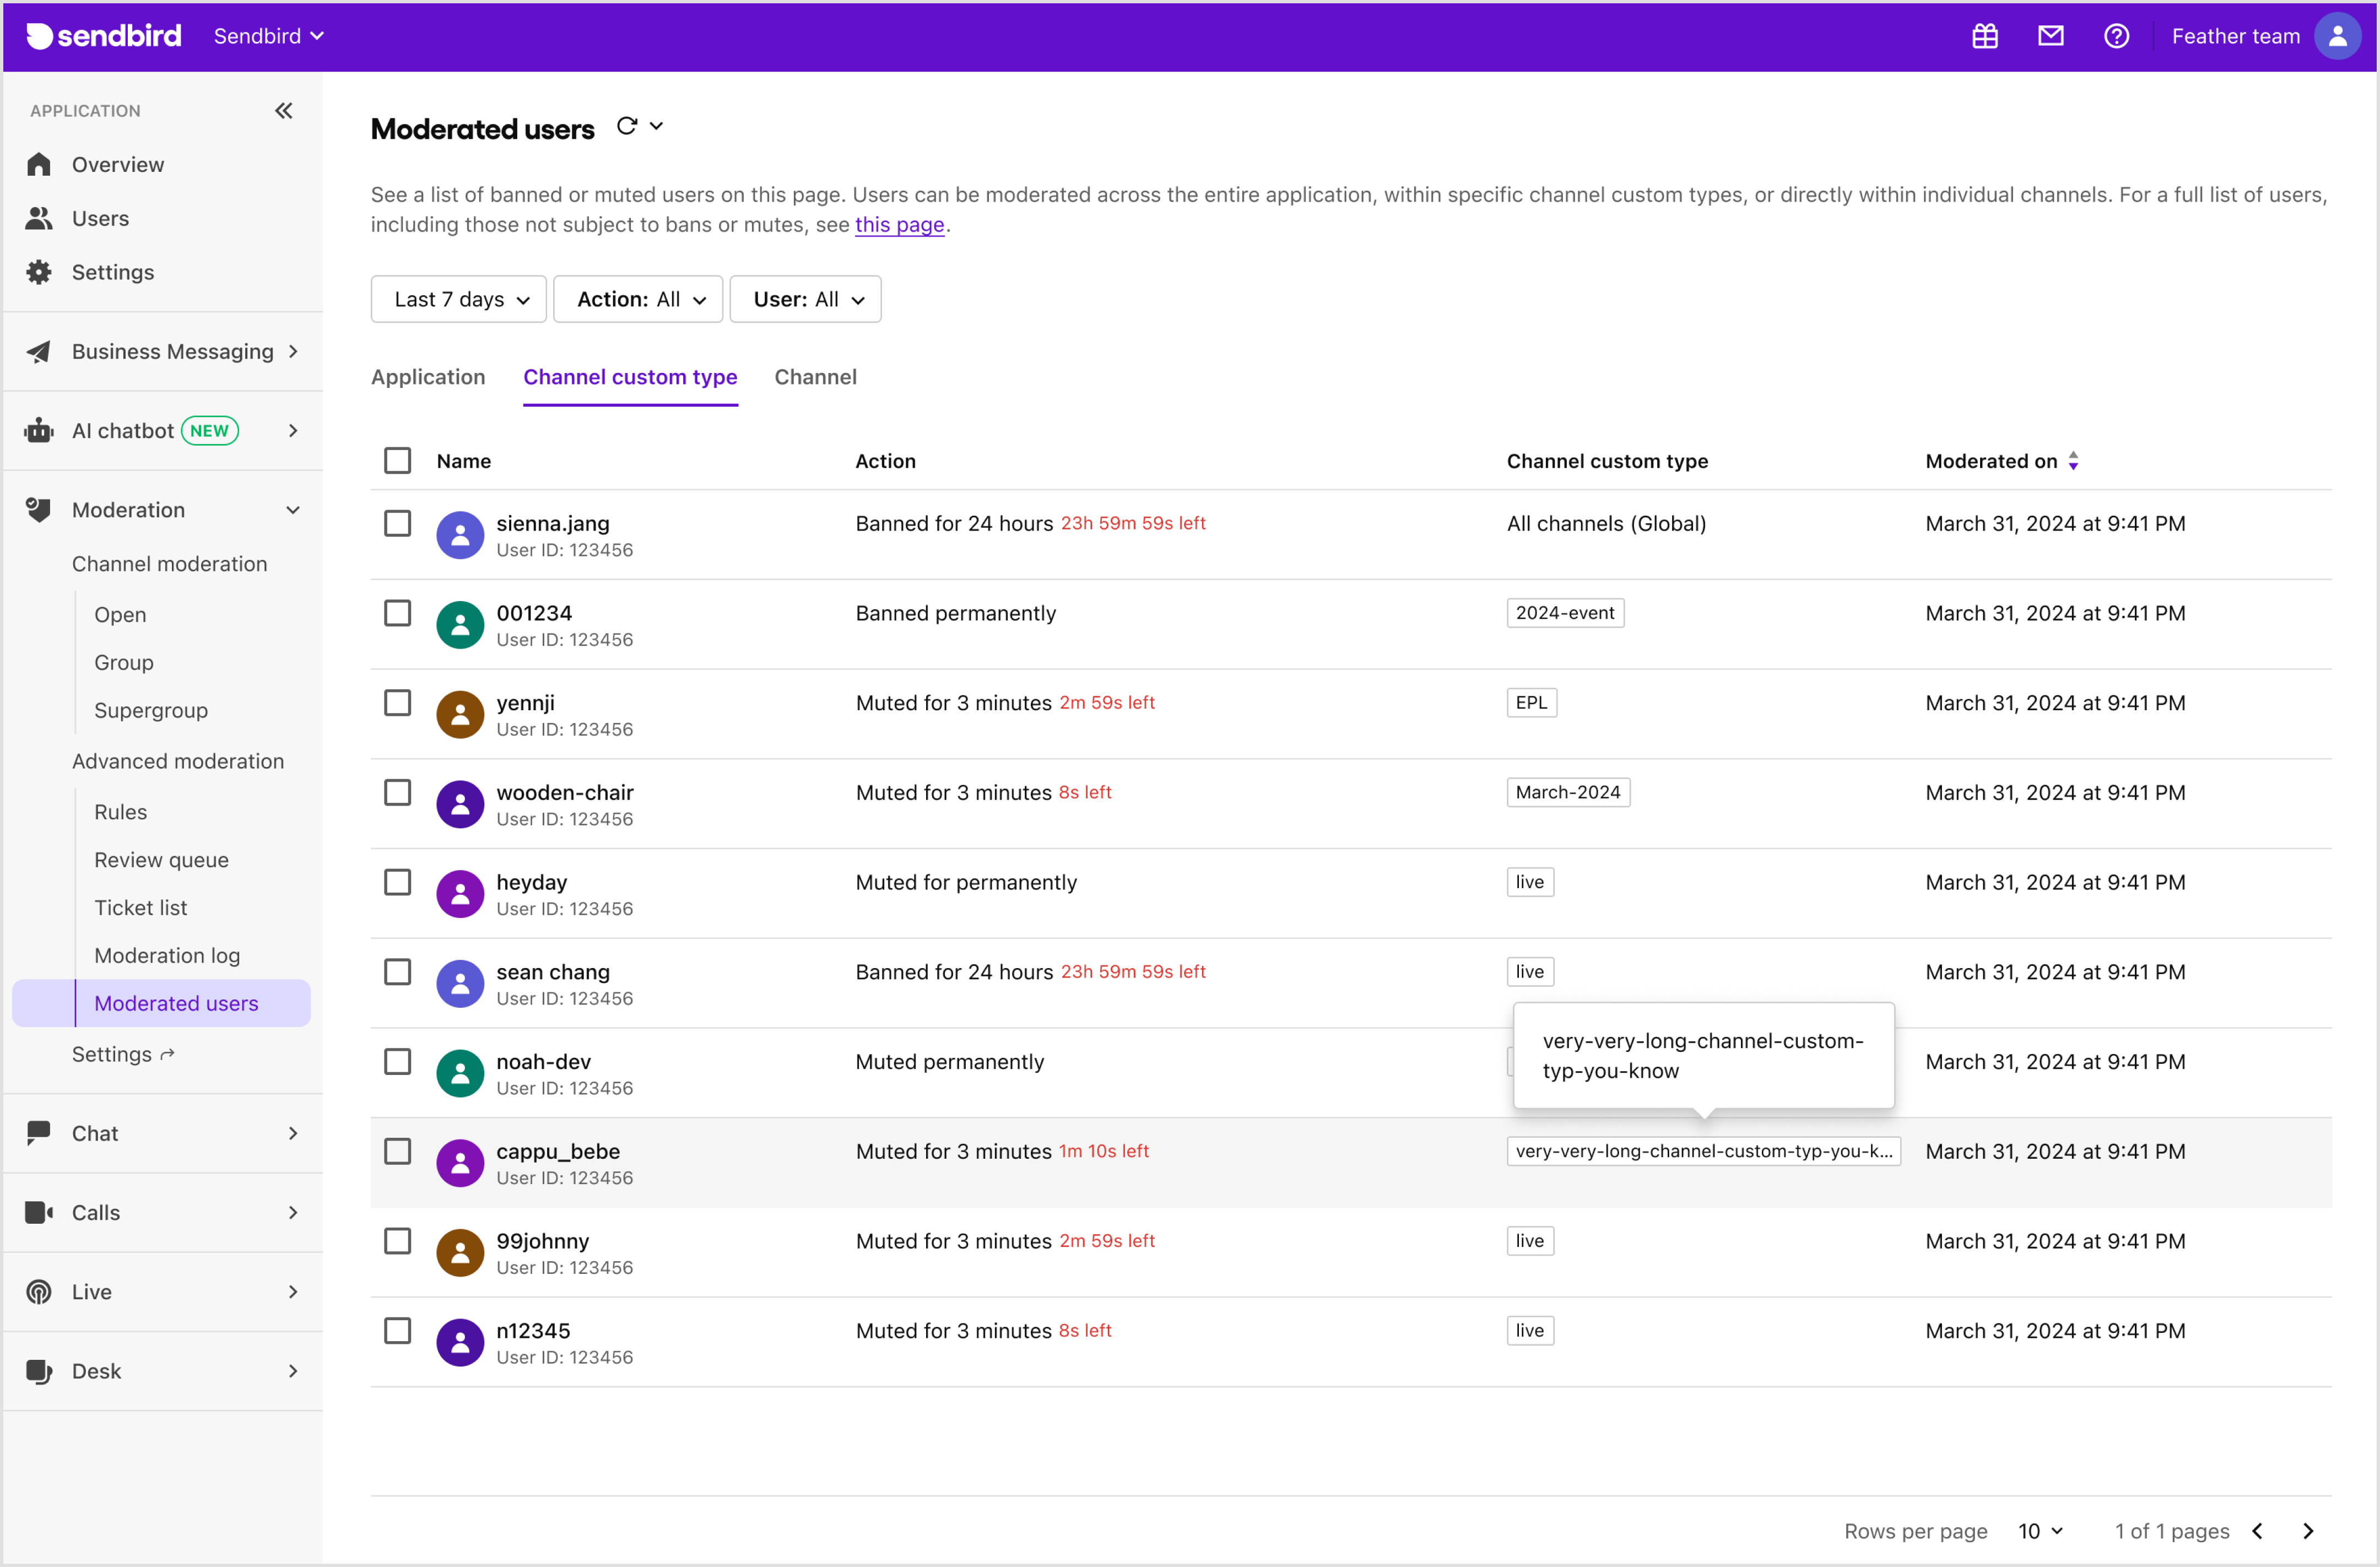Select the AI chatbot sidebar icon

[x=38, y=430]
